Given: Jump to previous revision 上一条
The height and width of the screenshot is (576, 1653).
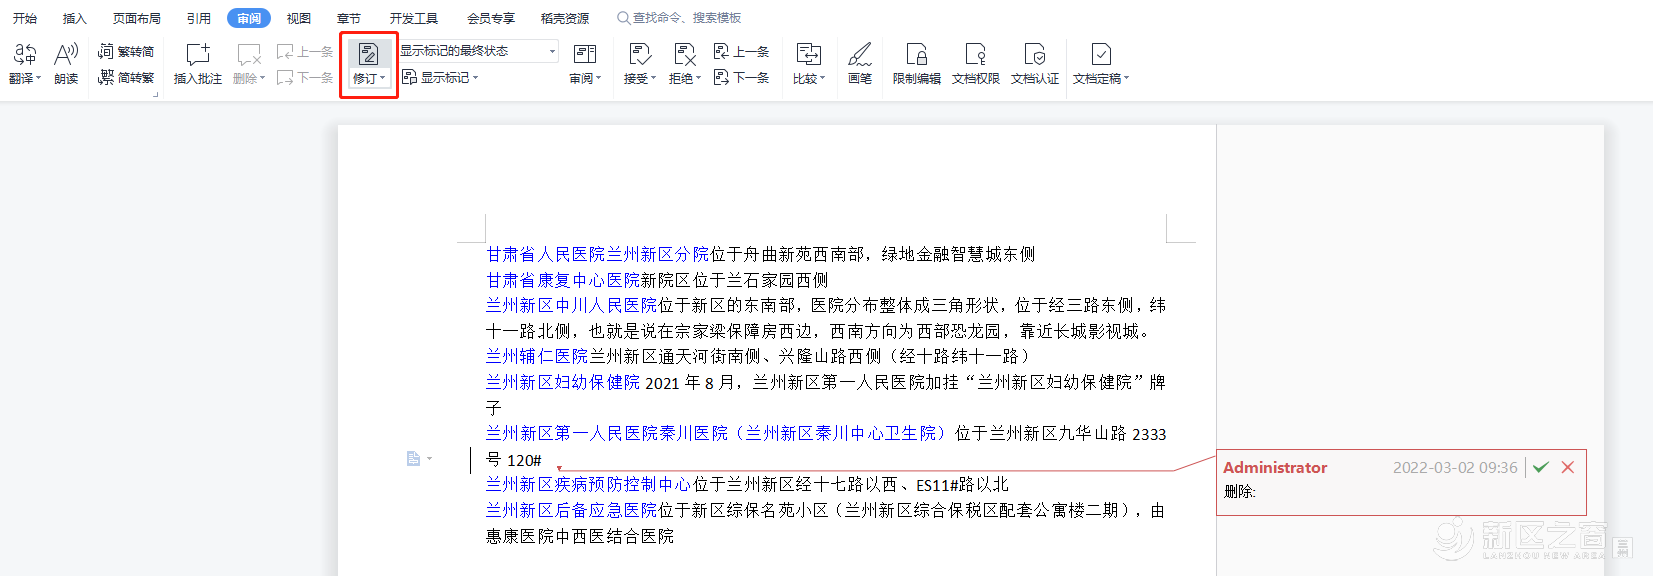Looking at the screenshot, I should pyautogui.click(x=741, y=52).
